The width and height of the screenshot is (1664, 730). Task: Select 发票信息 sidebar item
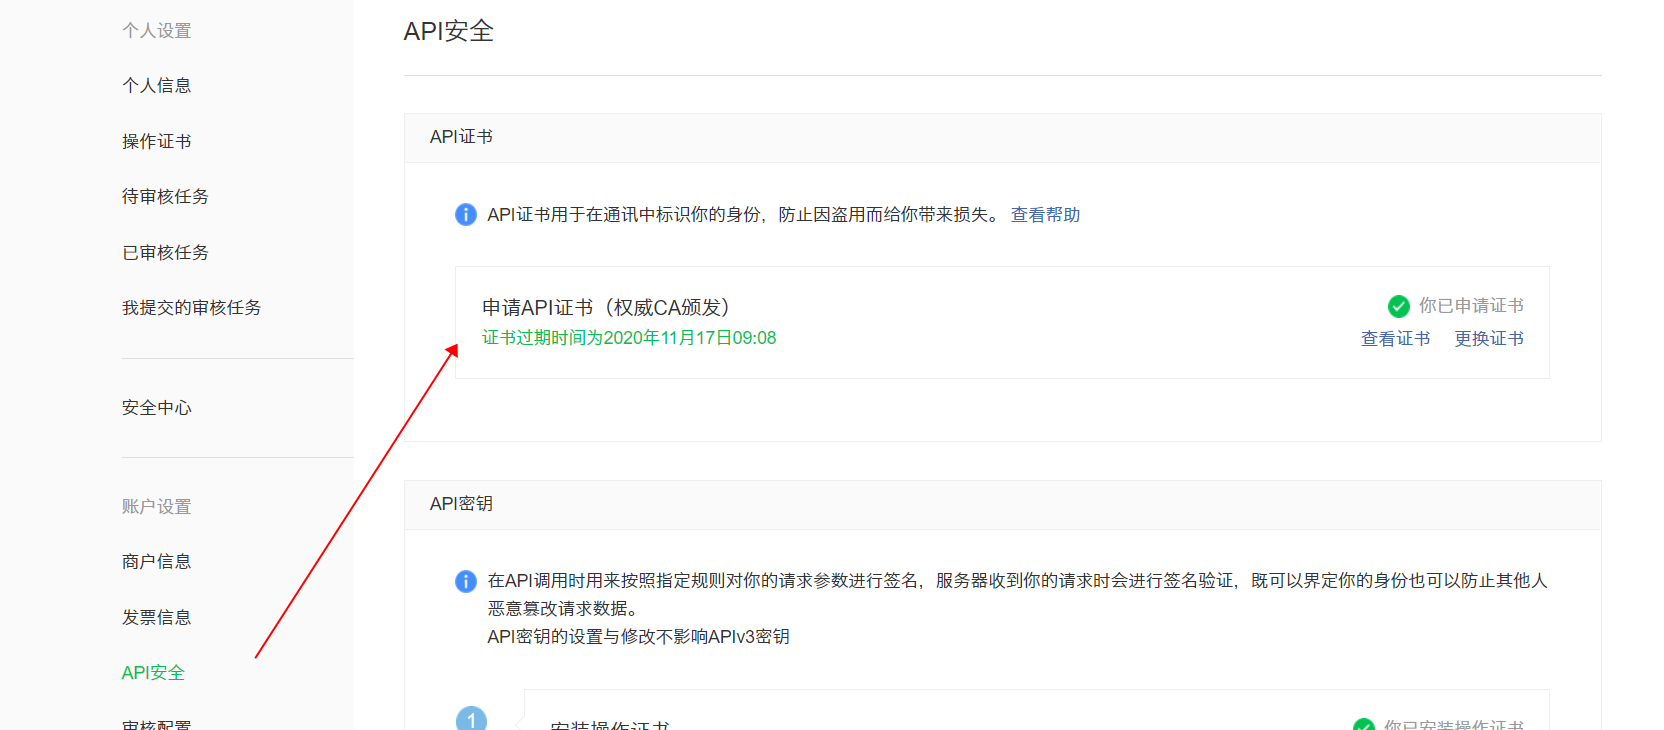(x=157, y=618)
